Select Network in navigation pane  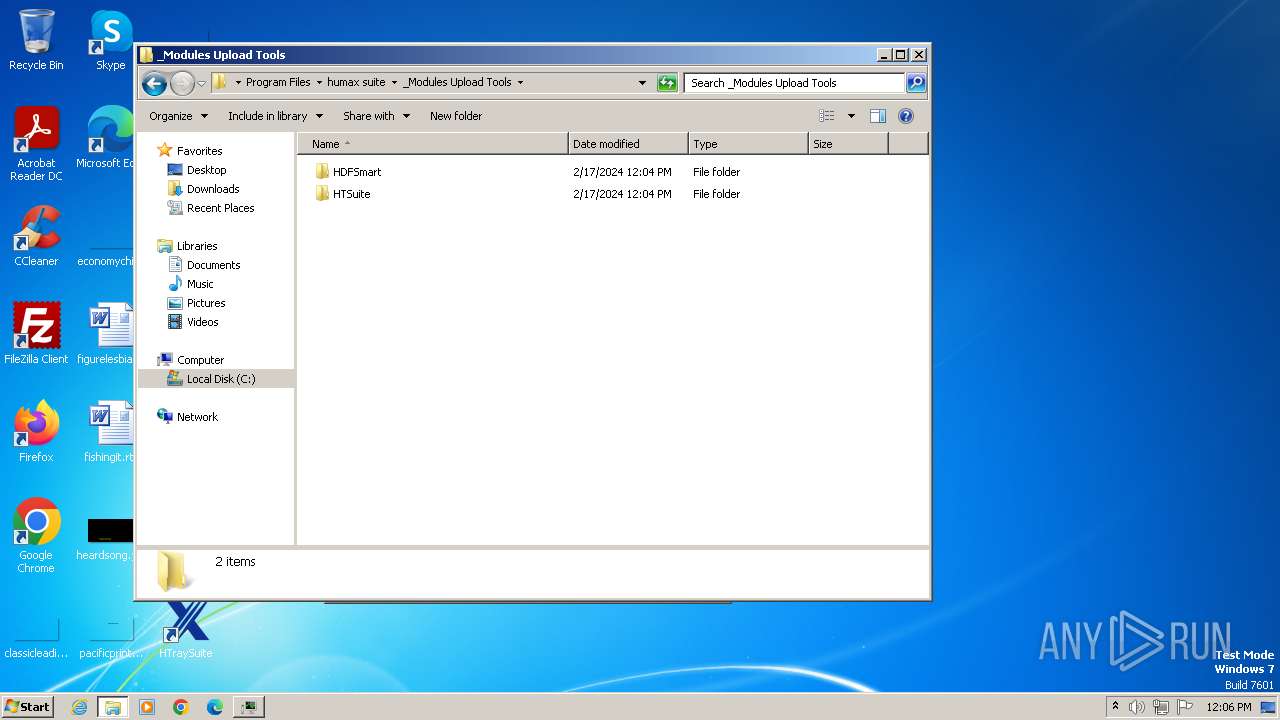tap(197, 417)
